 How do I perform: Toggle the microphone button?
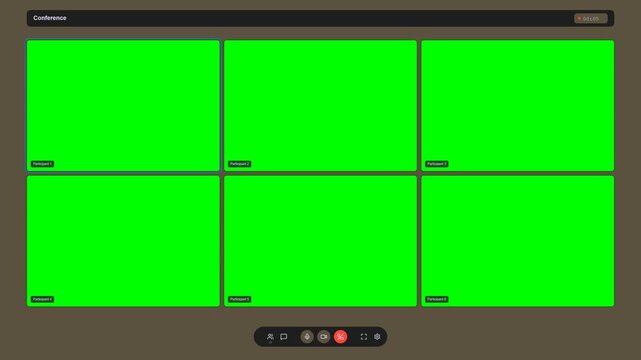point(307,337)
